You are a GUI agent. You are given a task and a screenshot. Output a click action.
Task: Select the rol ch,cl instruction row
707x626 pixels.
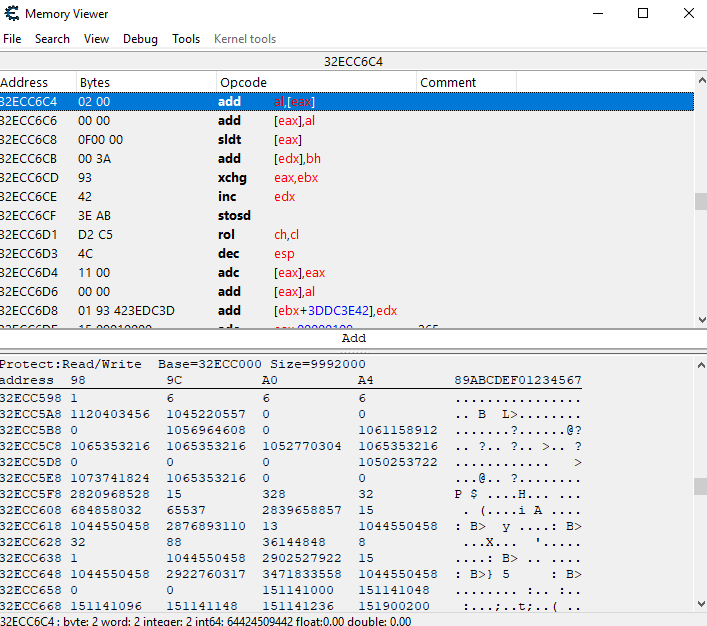(x=347, y=235)
